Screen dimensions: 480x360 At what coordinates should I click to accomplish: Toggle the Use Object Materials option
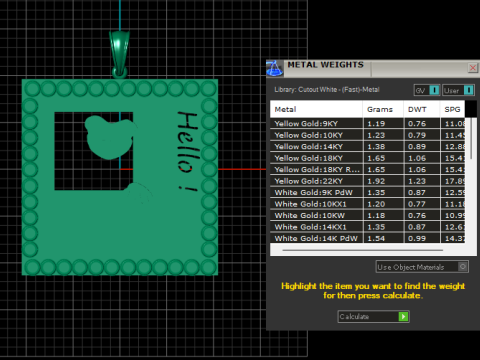point(422,267)
